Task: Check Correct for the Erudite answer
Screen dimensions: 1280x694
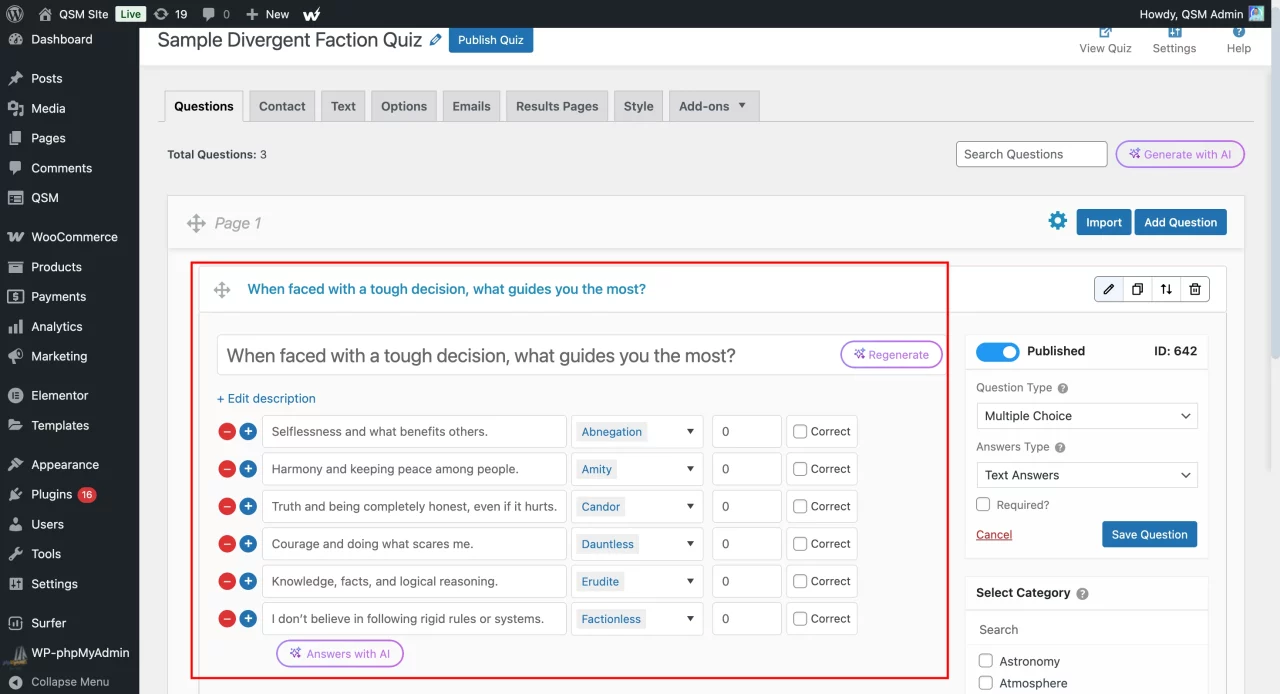Action: (x=800, y=581)
